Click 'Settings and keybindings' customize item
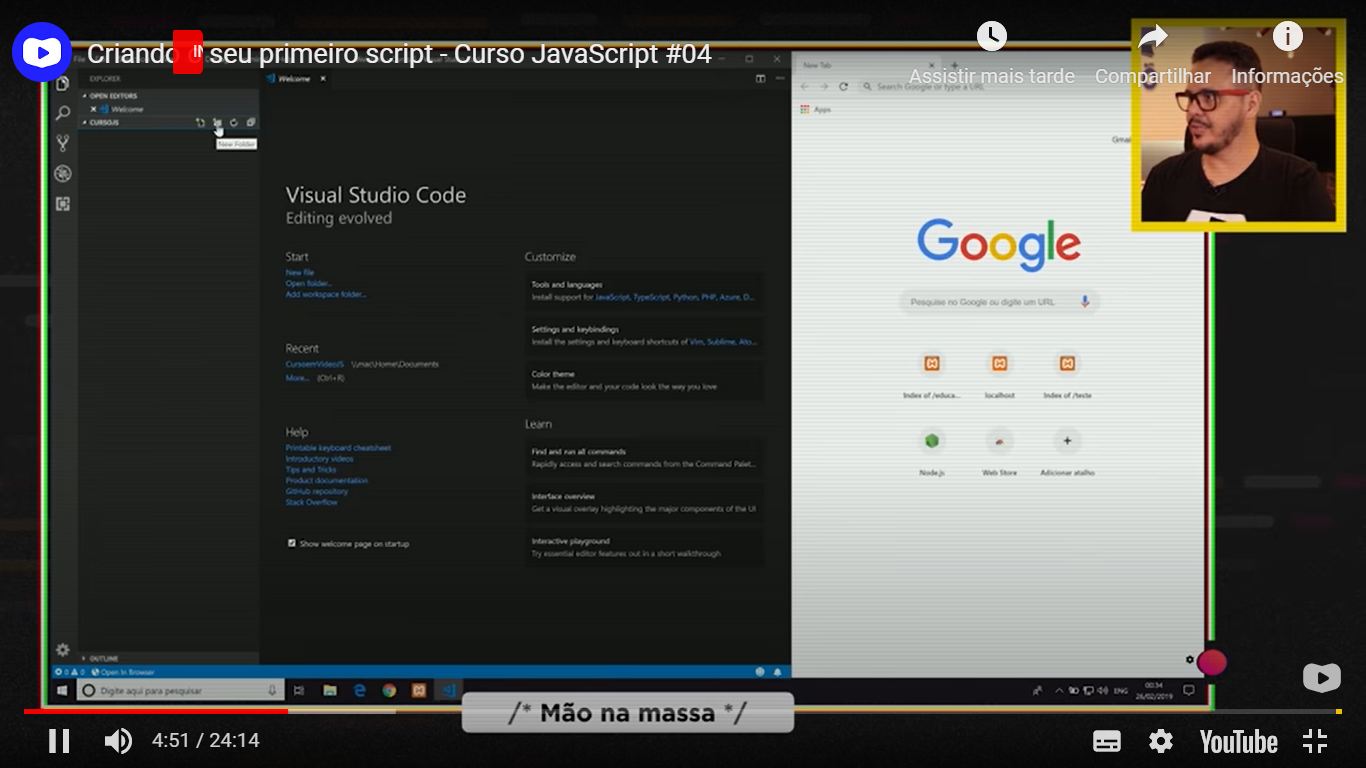Screen dimensions: 1366x768 (645, 335)
